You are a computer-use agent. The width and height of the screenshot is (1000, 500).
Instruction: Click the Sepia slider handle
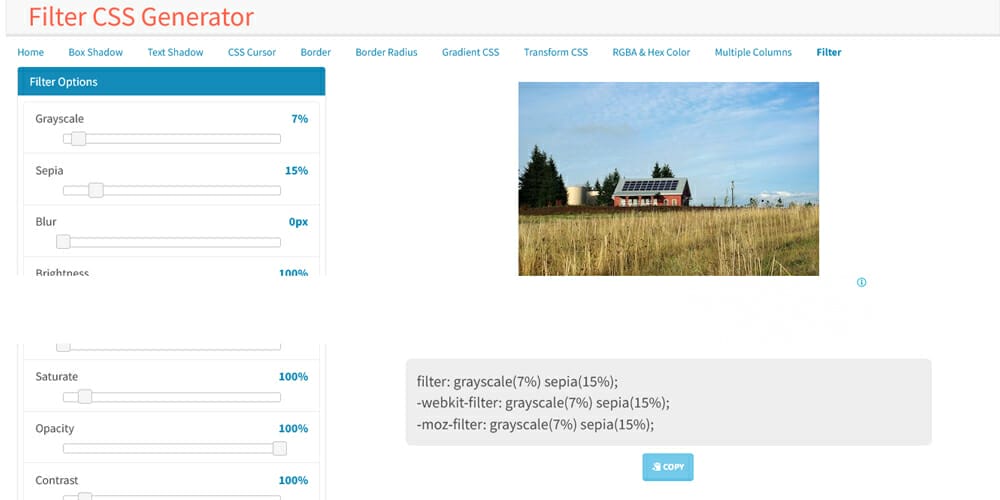point(96,190)
